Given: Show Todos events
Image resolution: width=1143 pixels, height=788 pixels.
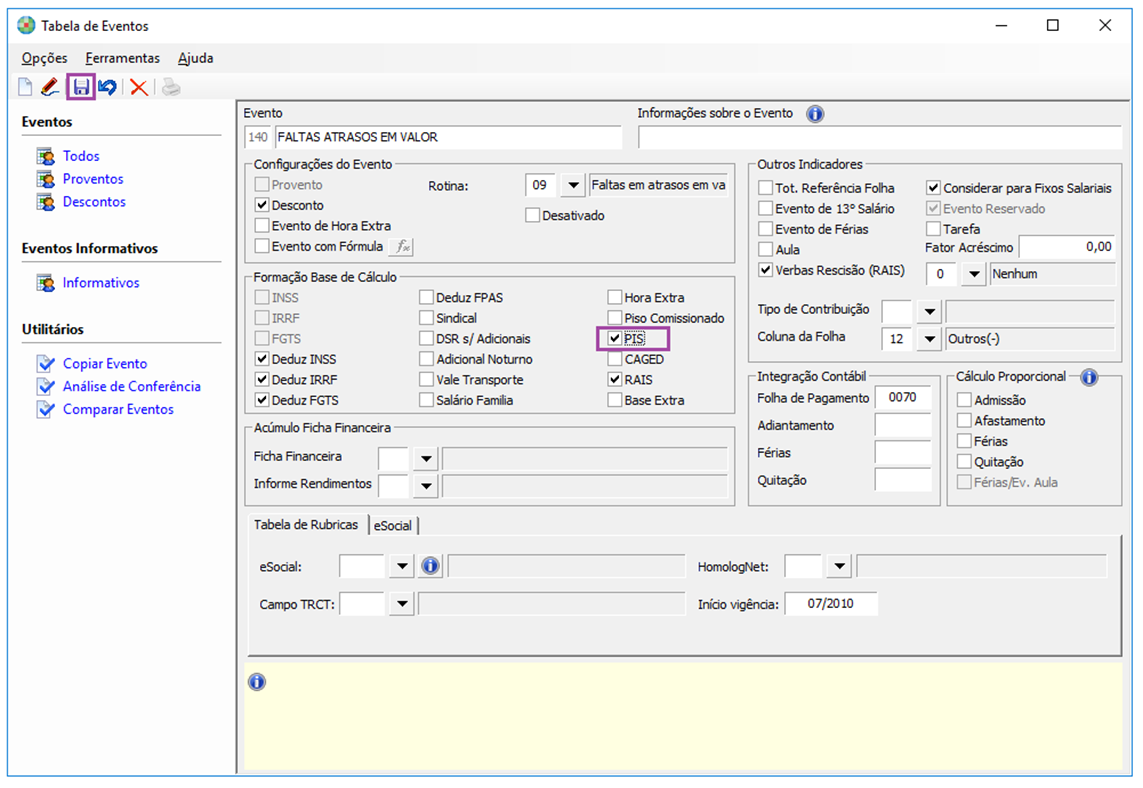Looking at the screenshot, I should coord(81,156).
